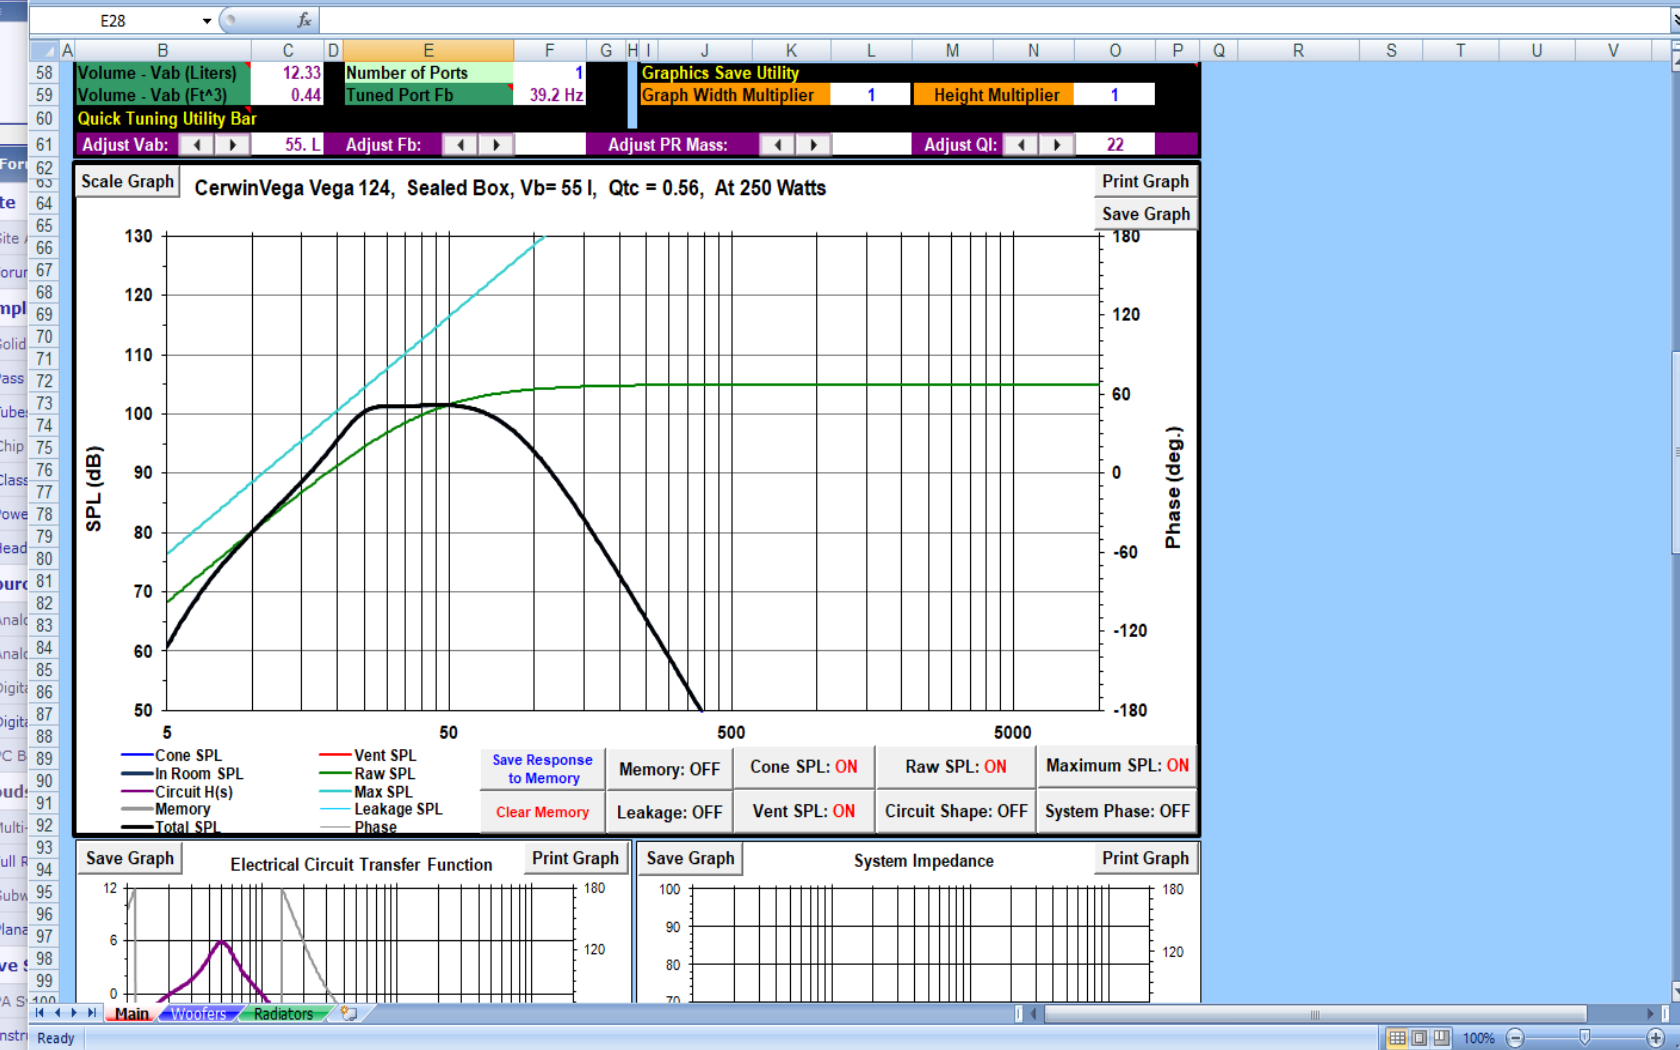The height and width of the screenshot is (1050, 1680).
Task: Toggle System Phase OFF button
Action: coord(1117,811)
